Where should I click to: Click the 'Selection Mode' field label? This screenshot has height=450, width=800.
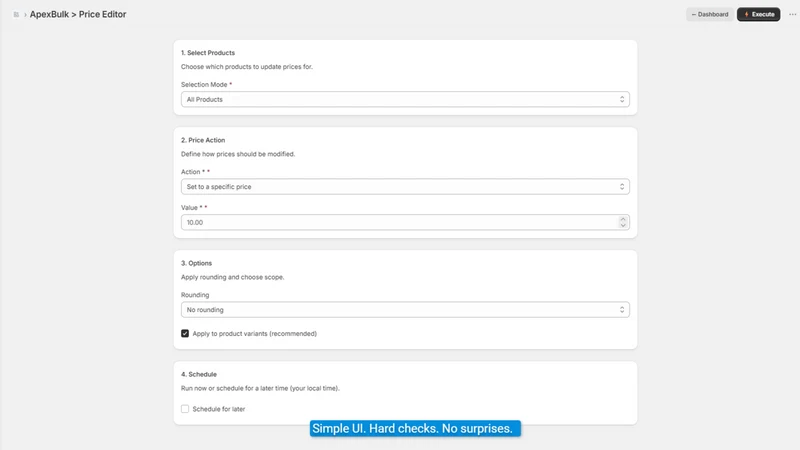(204, 85)
